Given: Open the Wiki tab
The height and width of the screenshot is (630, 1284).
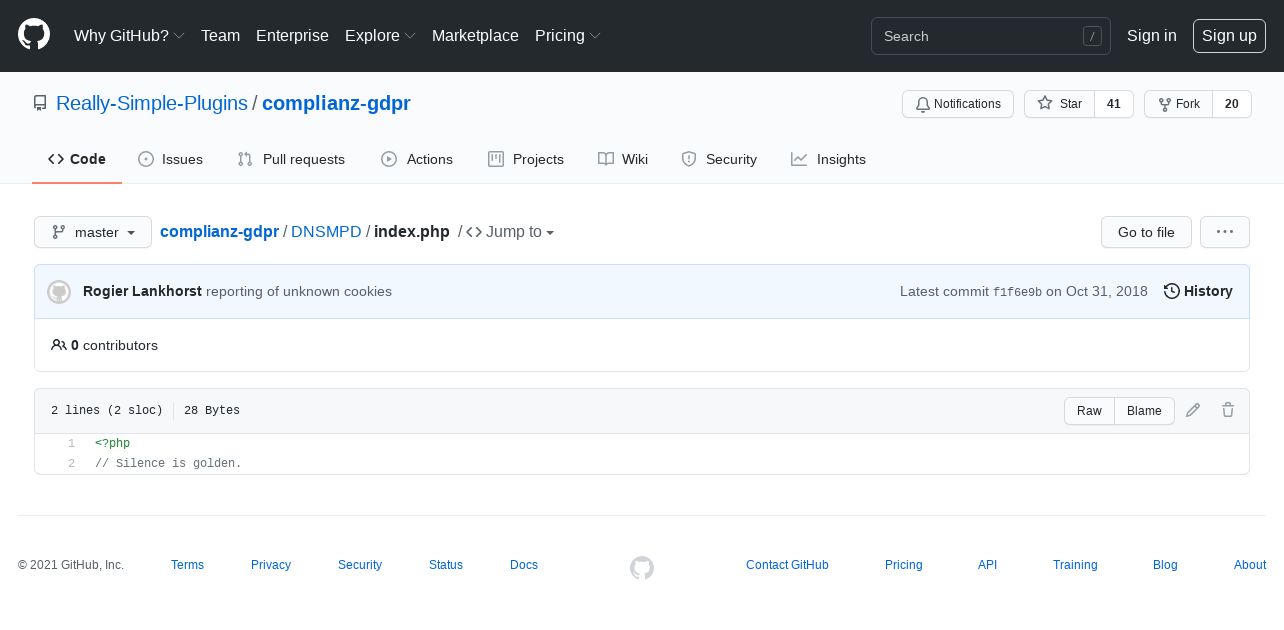Looking at the screenshot, I should pyautogui.click(x=623, y=159).
